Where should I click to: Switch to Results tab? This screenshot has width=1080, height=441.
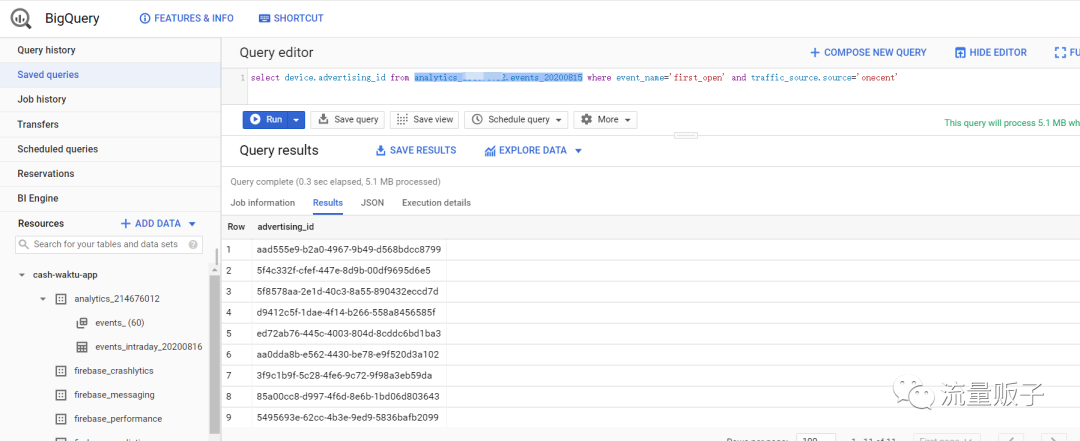(x=328, y=203)
